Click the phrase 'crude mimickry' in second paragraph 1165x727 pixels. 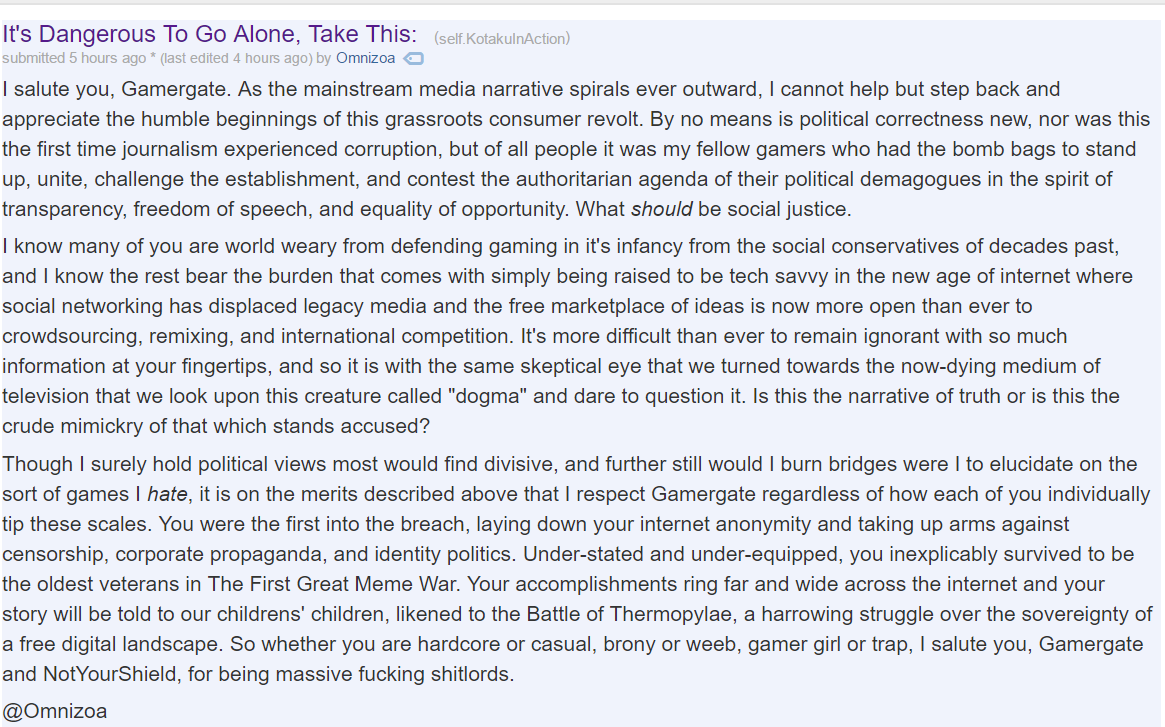coord(77,426)
